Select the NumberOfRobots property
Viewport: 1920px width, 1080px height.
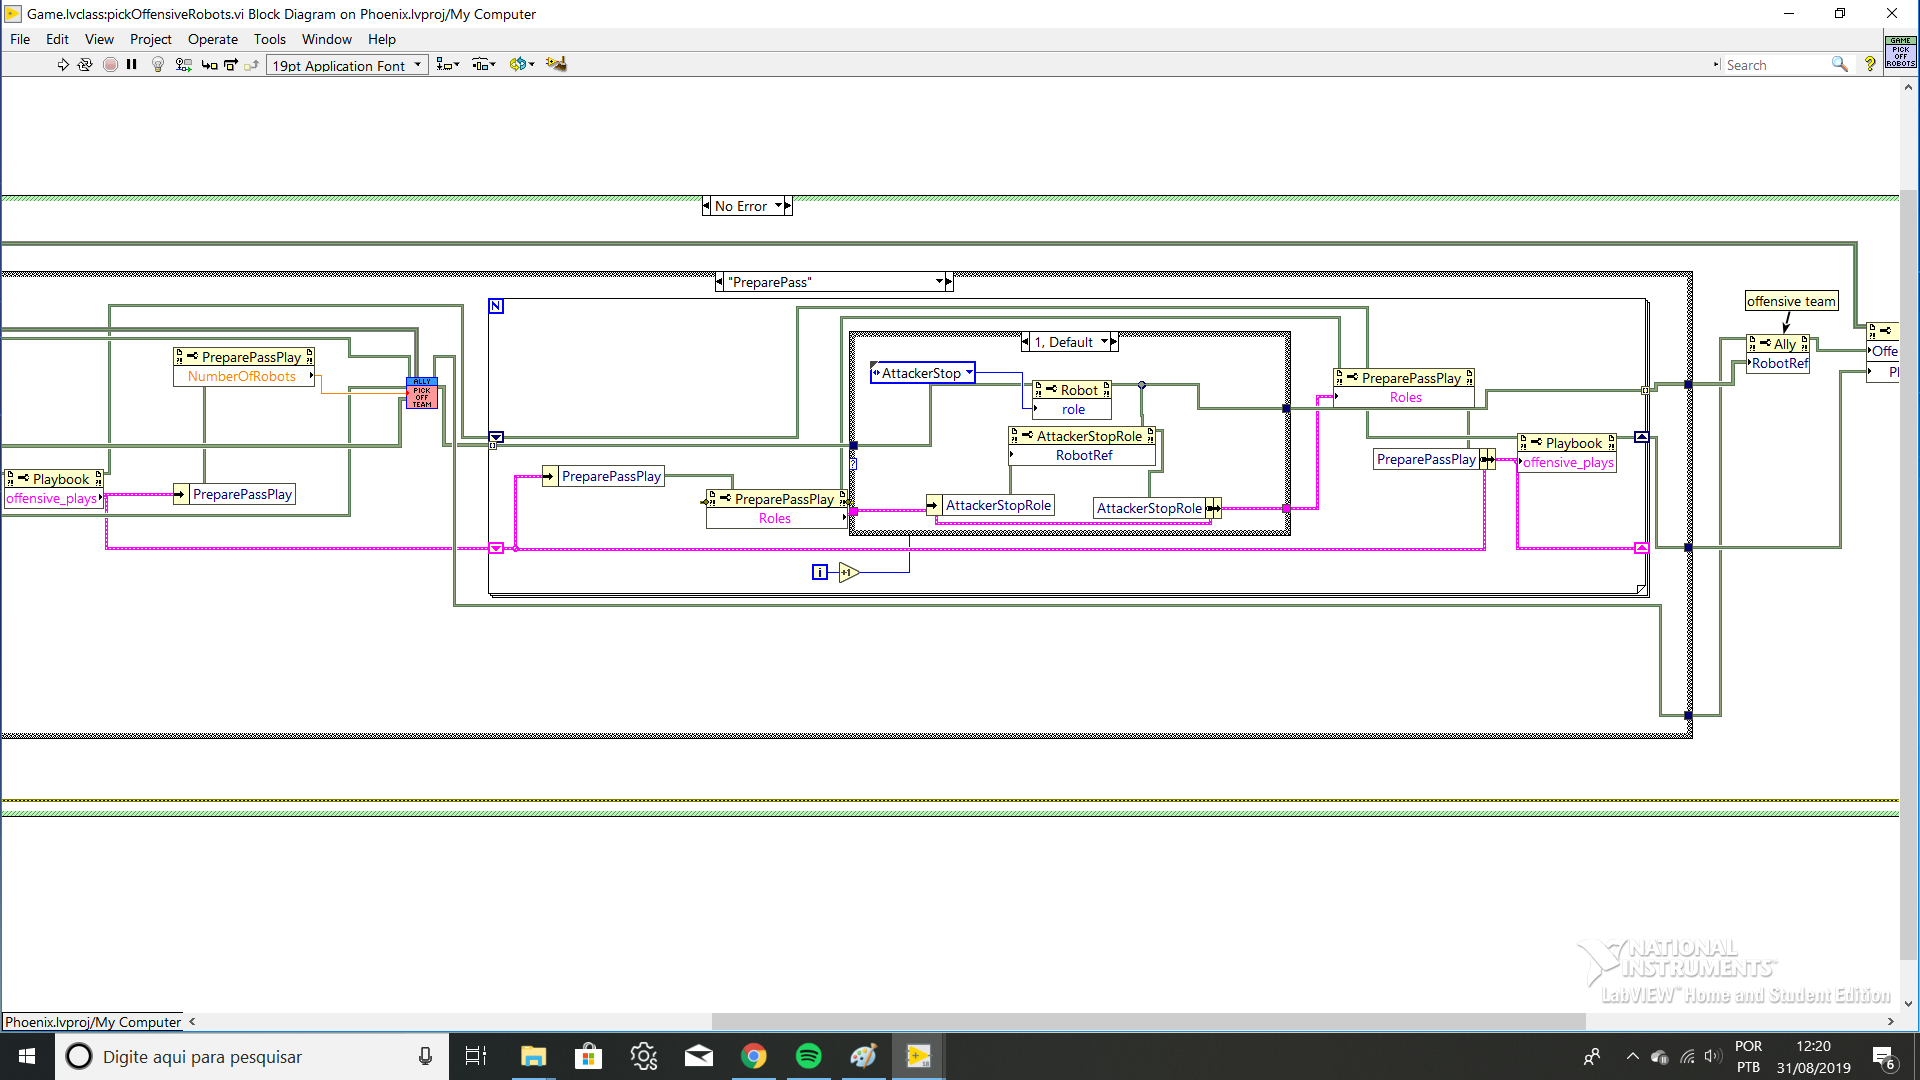click(x=243, y=376)
